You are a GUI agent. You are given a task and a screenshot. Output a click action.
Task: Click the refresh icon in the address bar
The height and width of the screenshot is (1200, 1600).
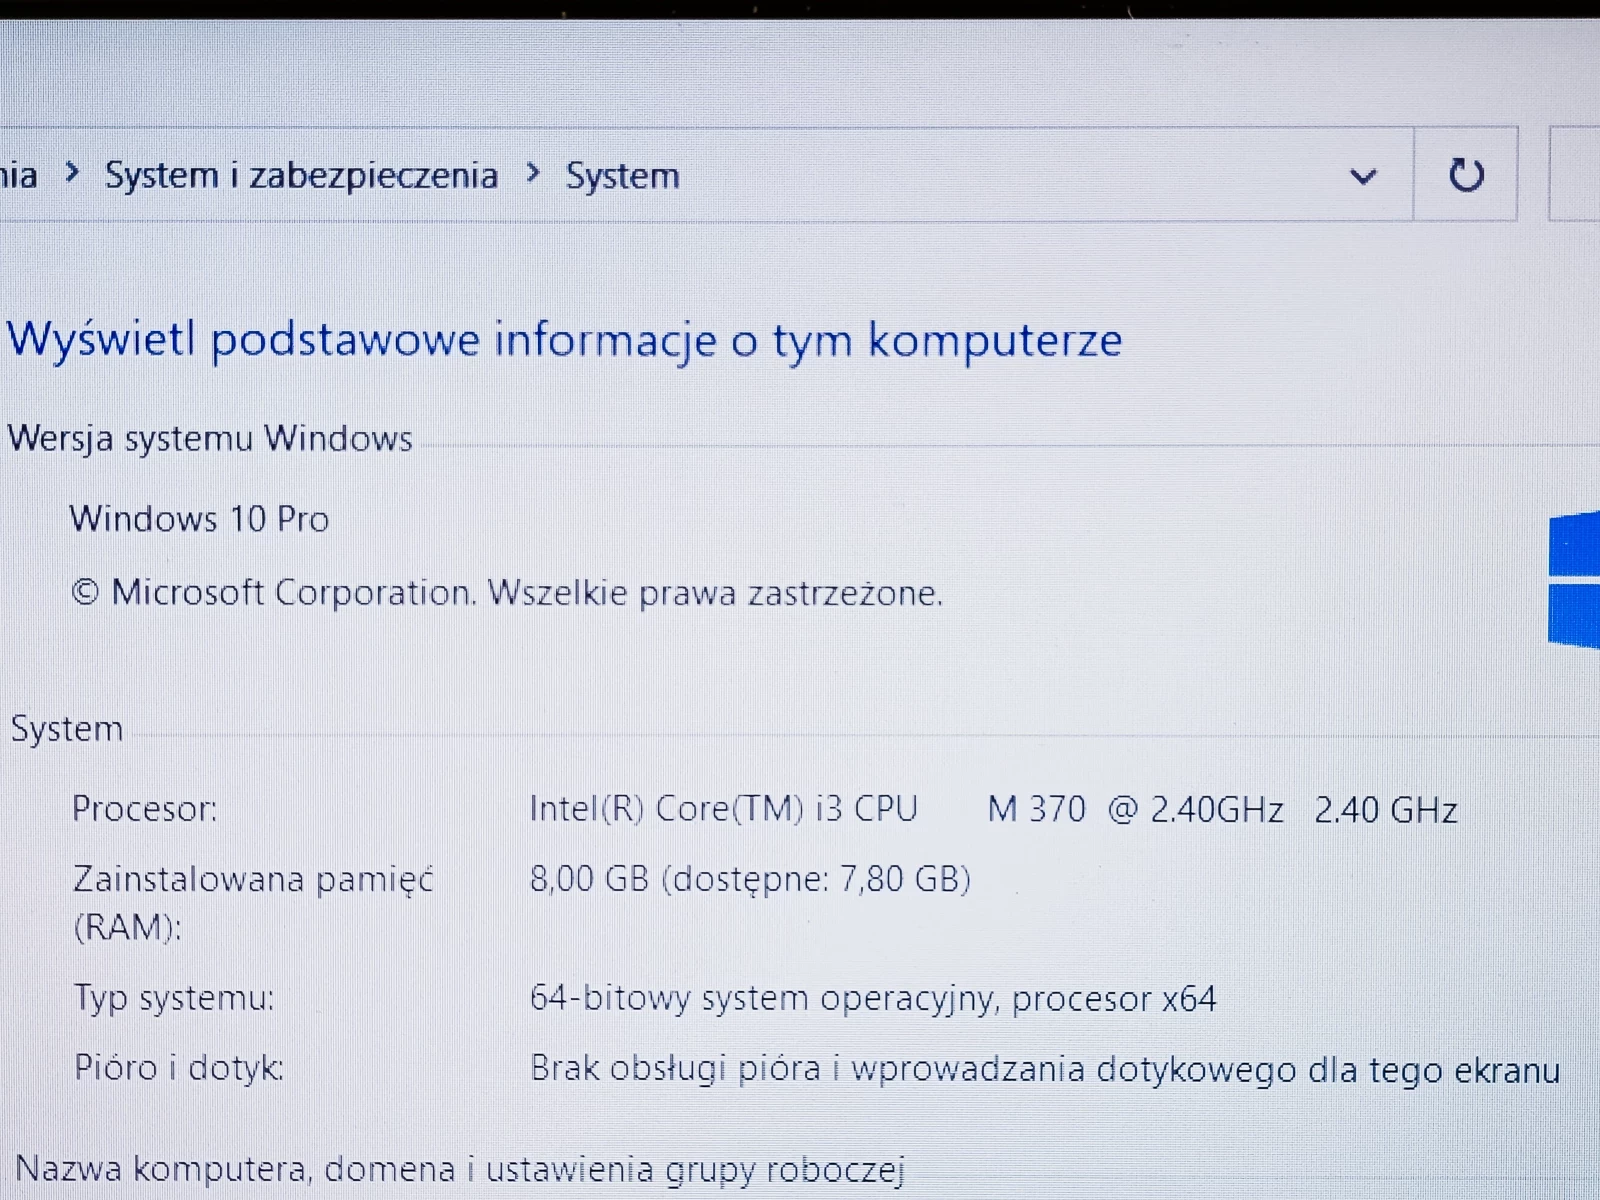[1466, 175]
